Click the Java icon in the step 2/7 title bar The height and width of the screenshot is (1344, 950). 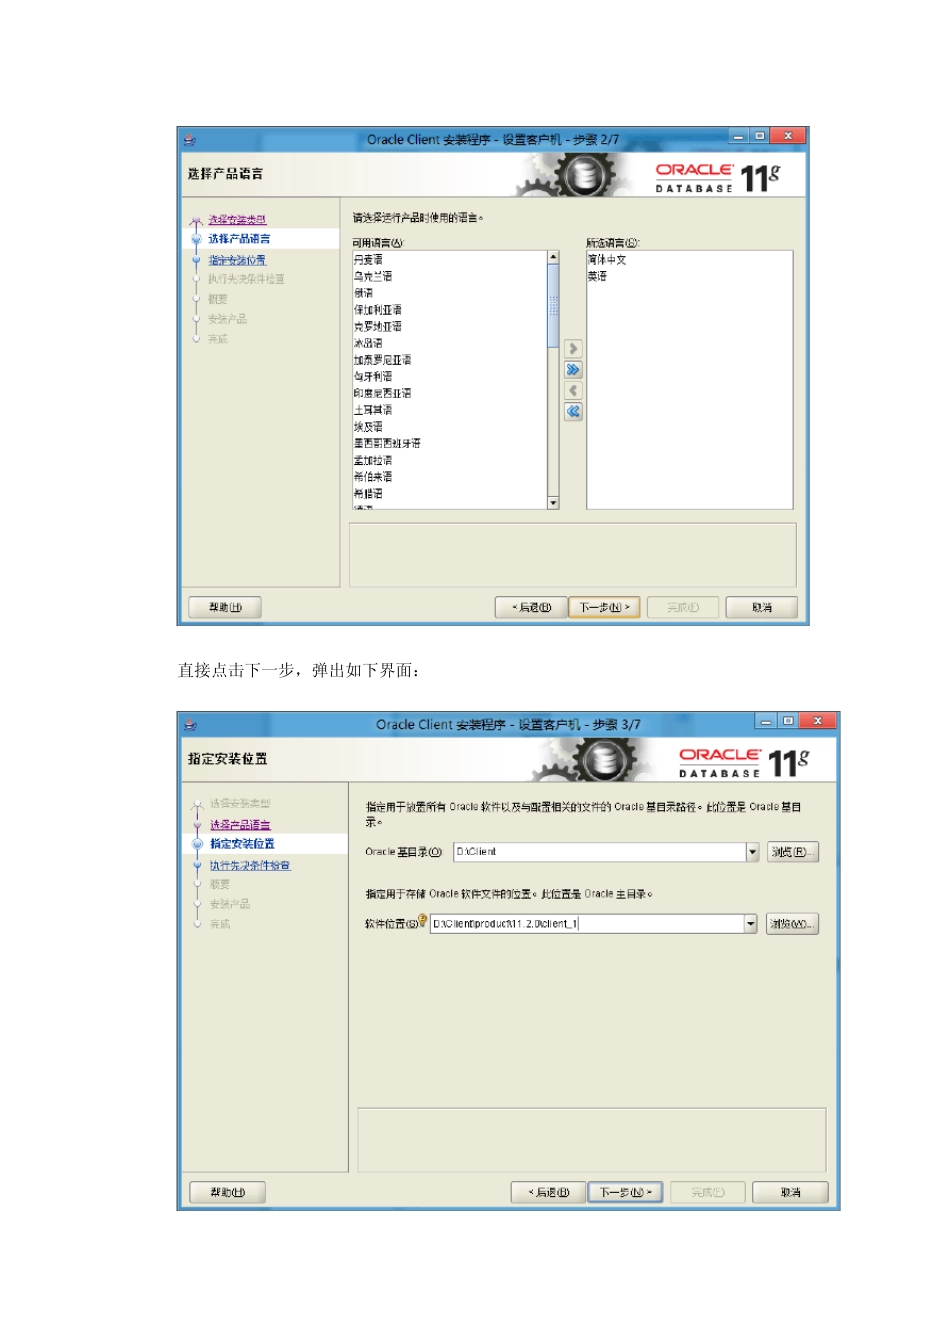pyautogui.click(x=189, y=140)
